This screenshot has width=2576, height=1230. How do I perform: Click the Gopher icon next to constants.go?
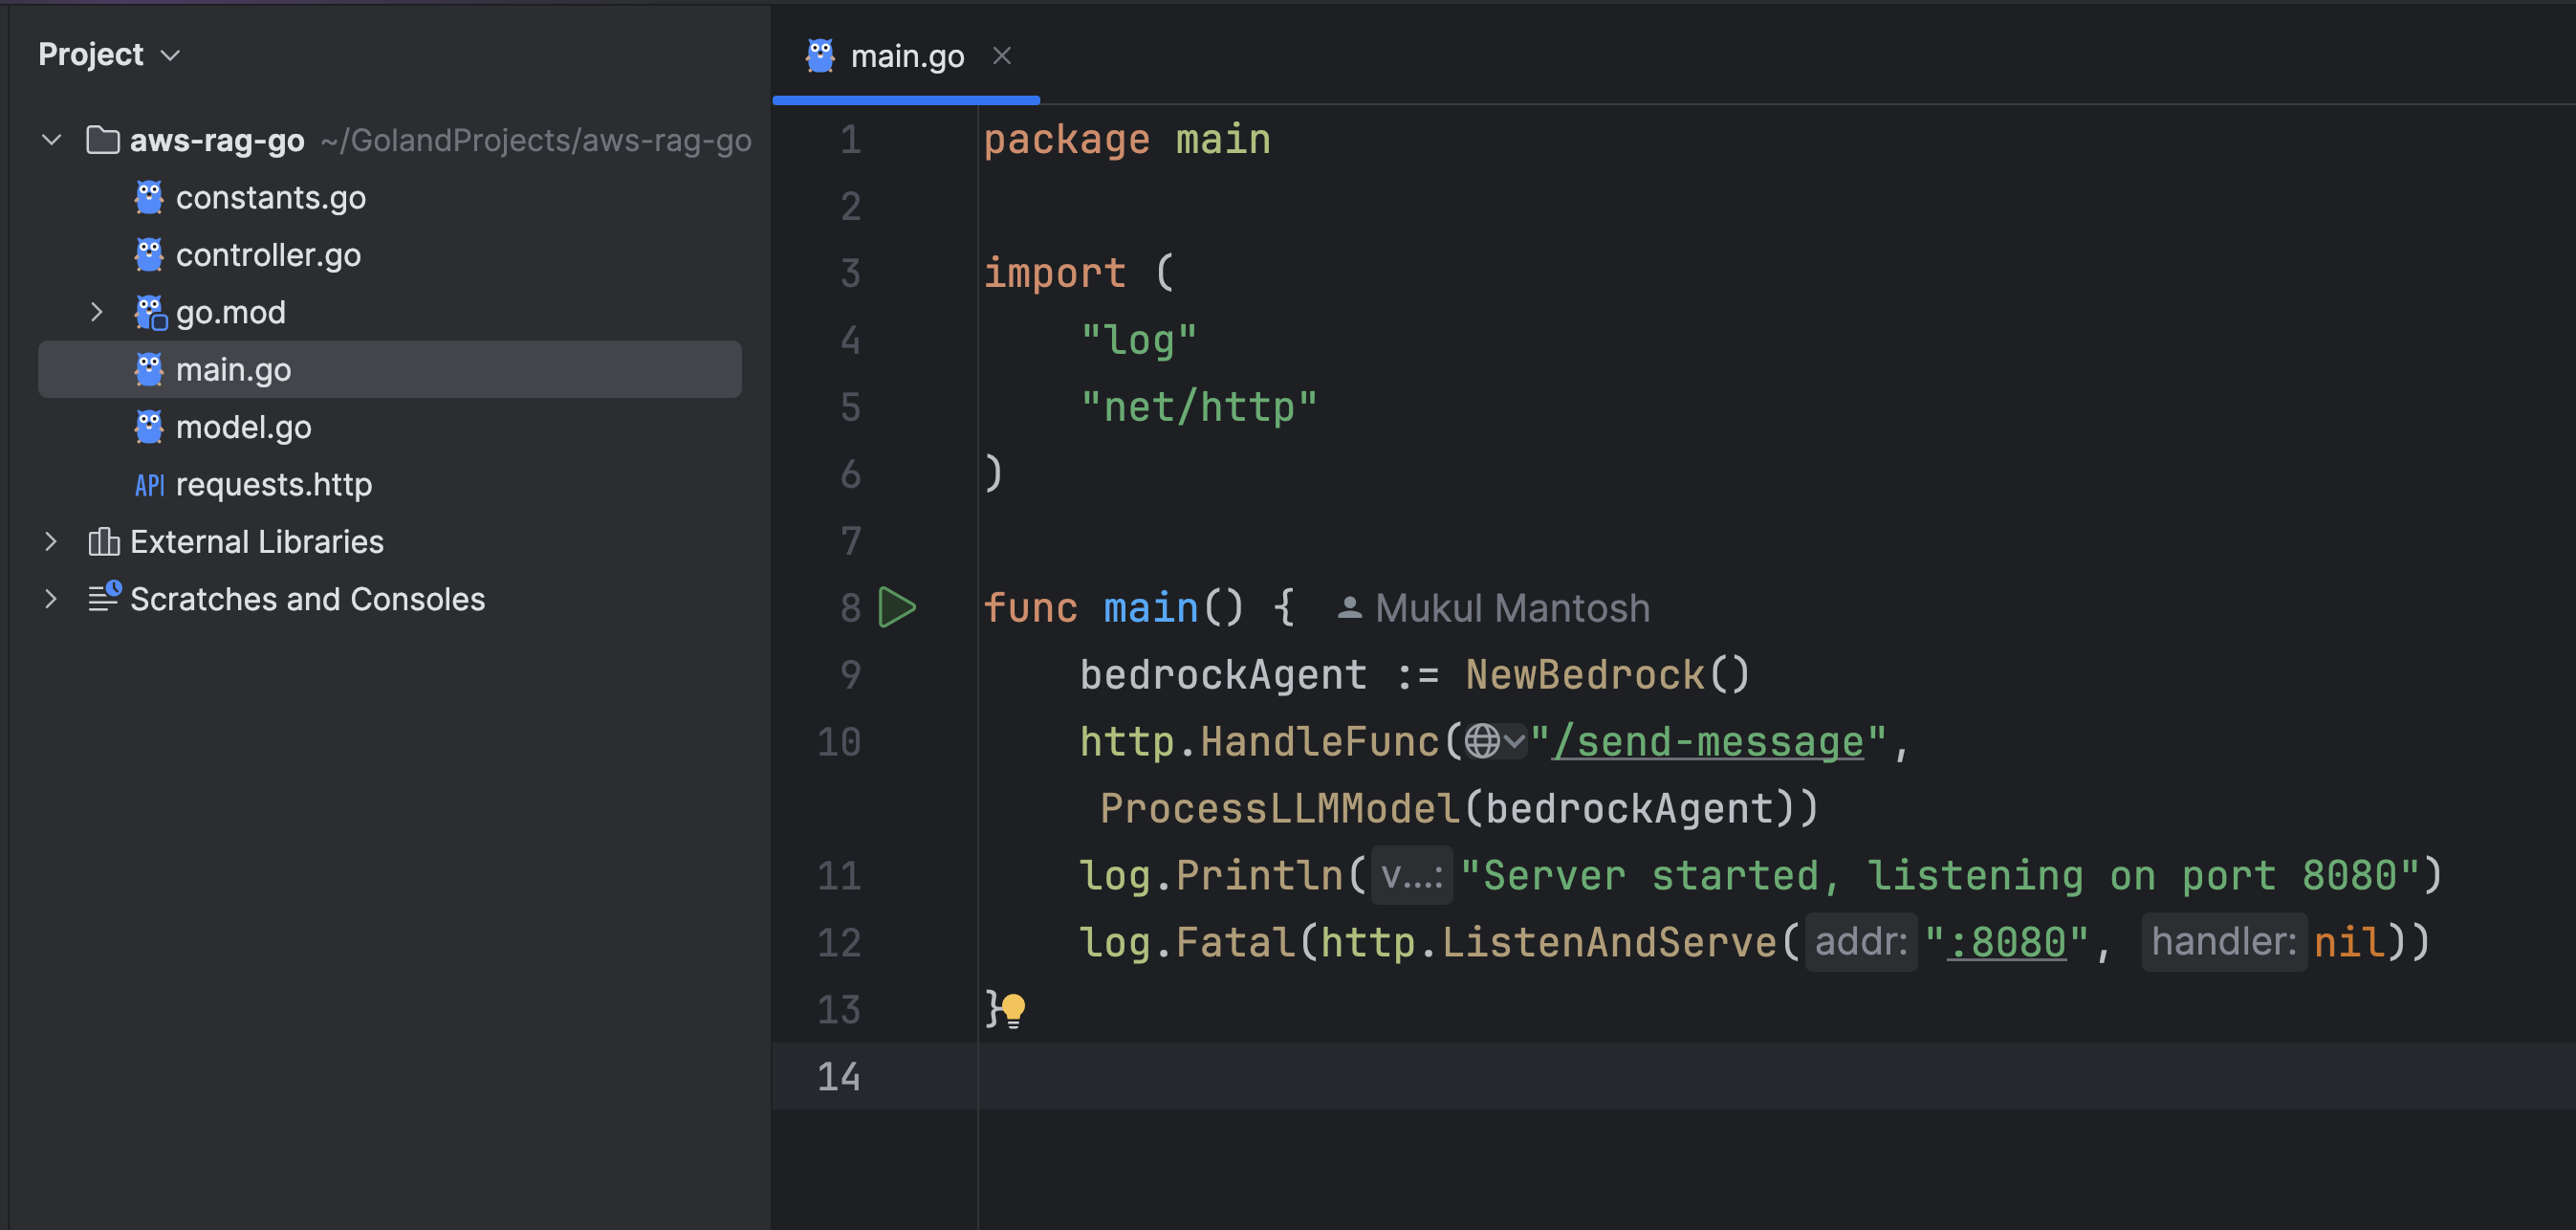coord(149,197)
